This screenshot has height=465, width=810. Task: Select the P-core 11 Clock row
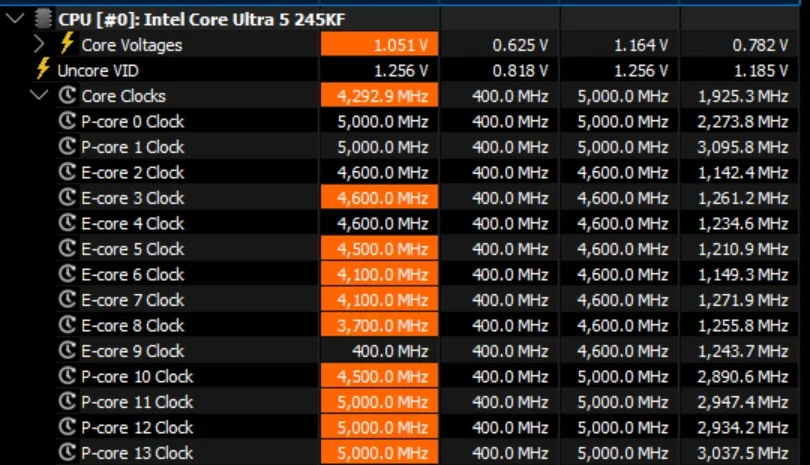[x=136, y=402]
